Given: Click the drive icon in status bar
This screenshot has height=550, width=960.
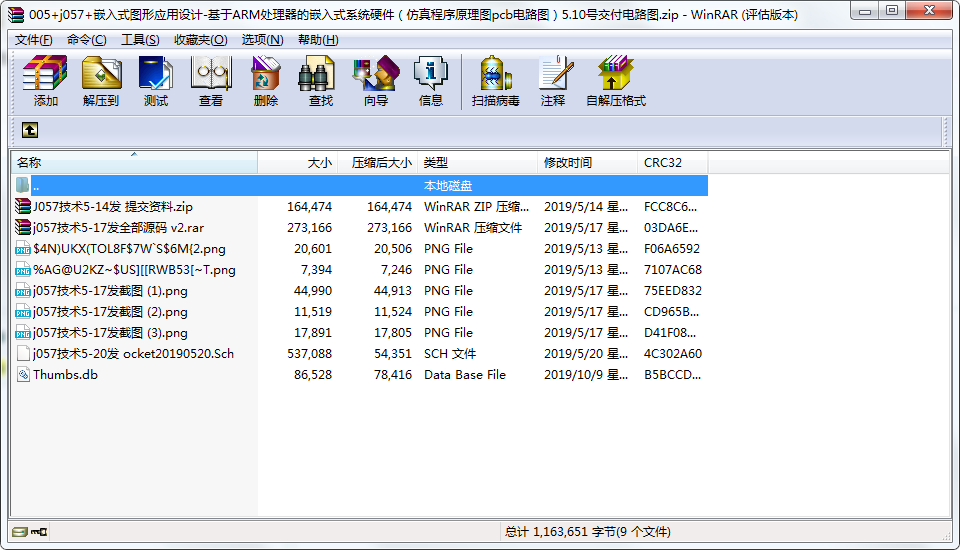Looking at the screenshot, I should (x=20, y=532).
